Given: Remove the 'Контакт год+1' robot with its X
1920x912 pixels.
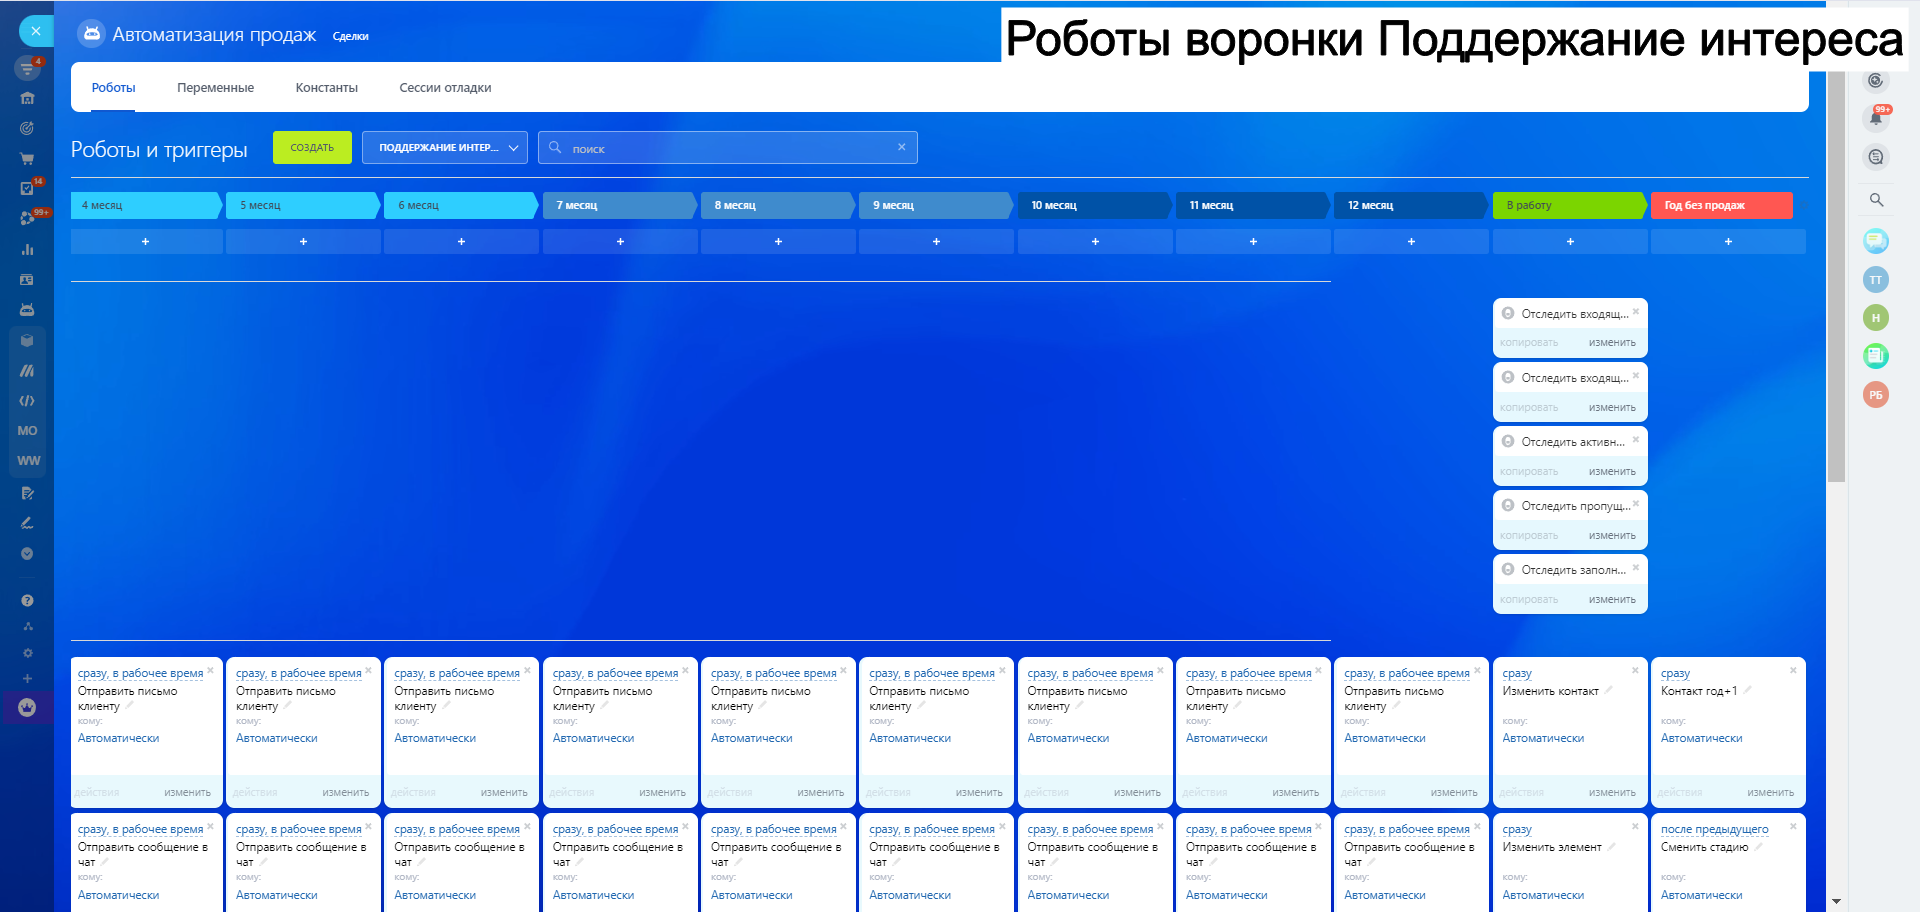Looking at the screenshot, I should pos(1793,670).
